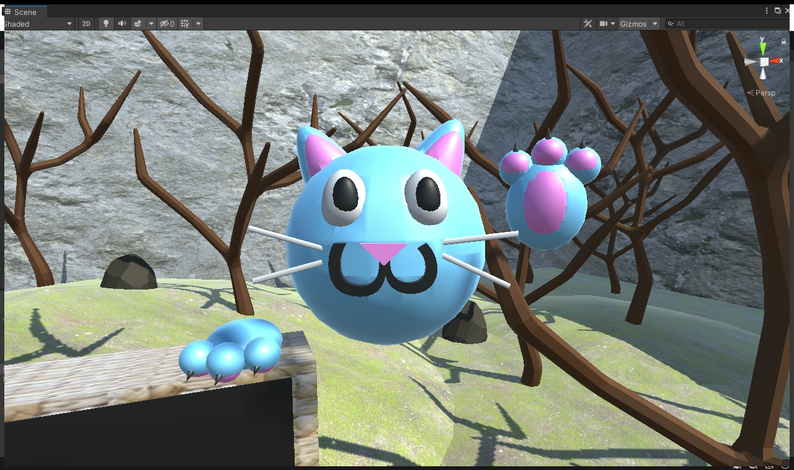This screenshot has height=470, width=794.
Task: Open scene camera settings dropdown arrow
Action: pos(613,24)
